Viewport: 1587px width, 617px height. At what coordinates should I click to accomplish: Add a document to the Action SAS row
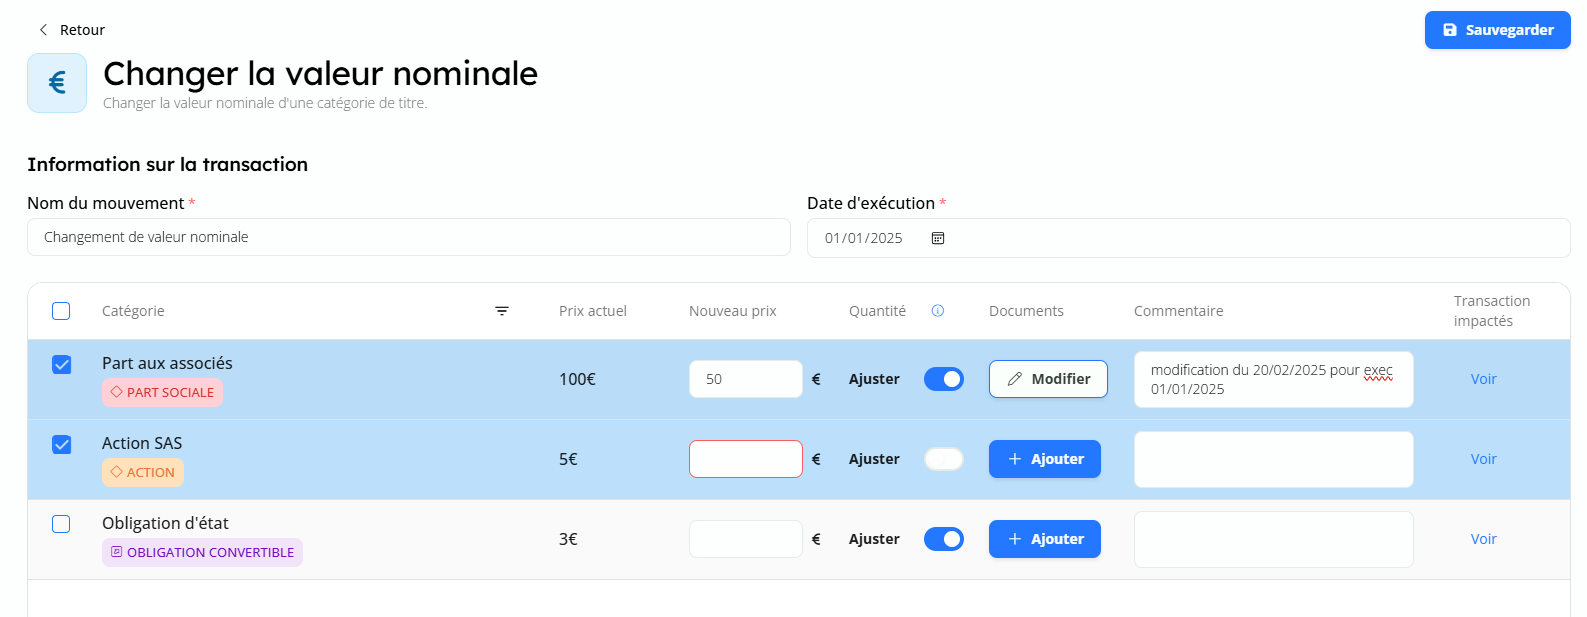point(1044,459)
